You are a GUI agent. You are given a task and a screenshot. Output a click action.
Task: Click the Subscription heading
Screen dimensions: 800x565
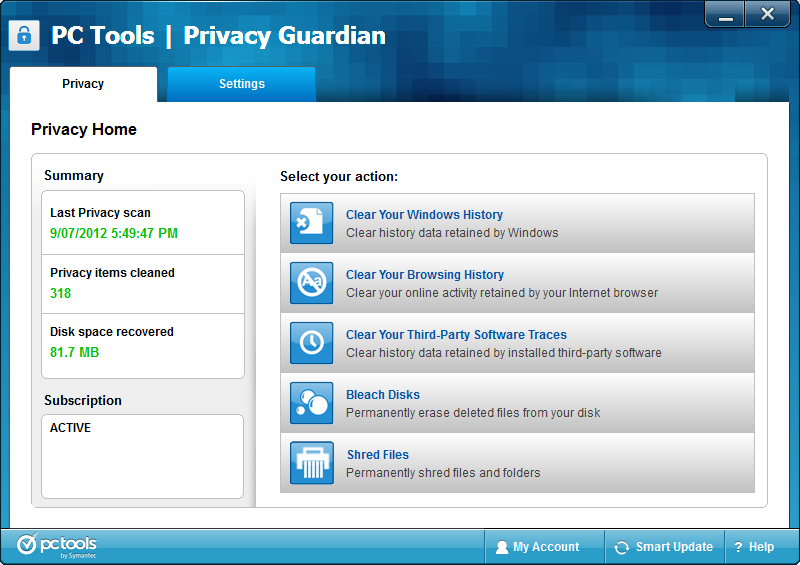pyautogui.click(x=83, y=400)
